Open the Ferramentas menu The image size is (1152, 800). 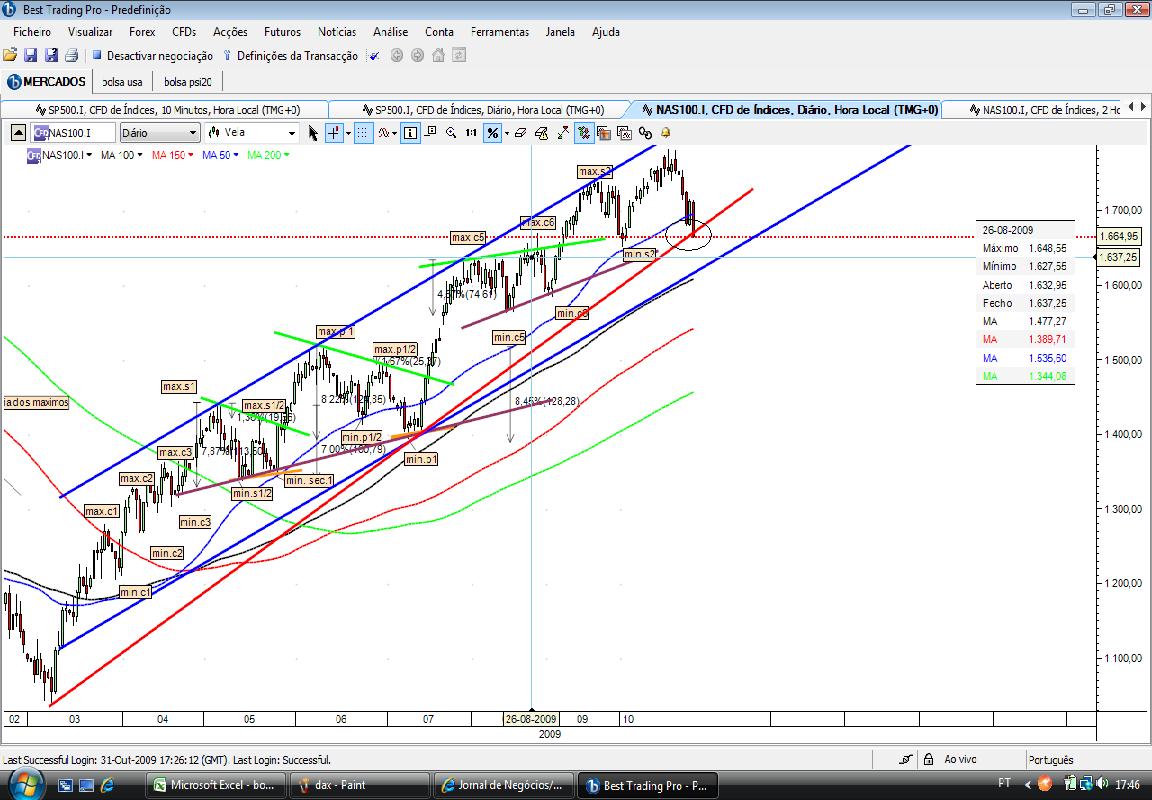click(500, 32)
